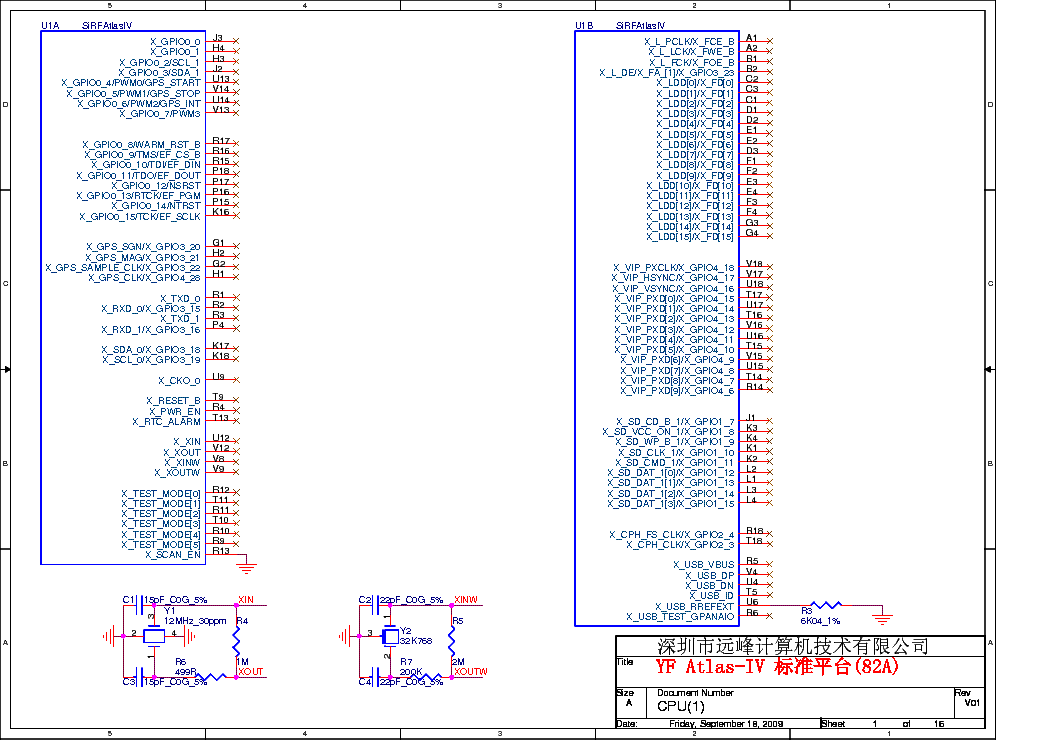Click the red YF Atlas-IV title text
This screenshot has height=744, width=1053.
[x=777, y=667]
